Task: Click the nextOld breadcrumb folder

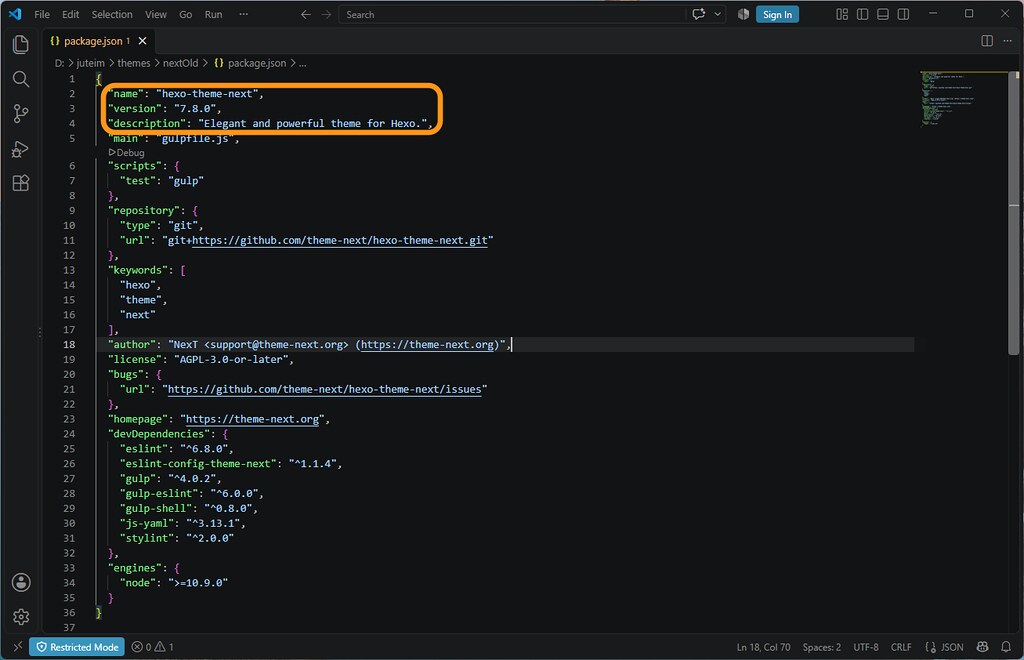Action: (x=180, y=63)
